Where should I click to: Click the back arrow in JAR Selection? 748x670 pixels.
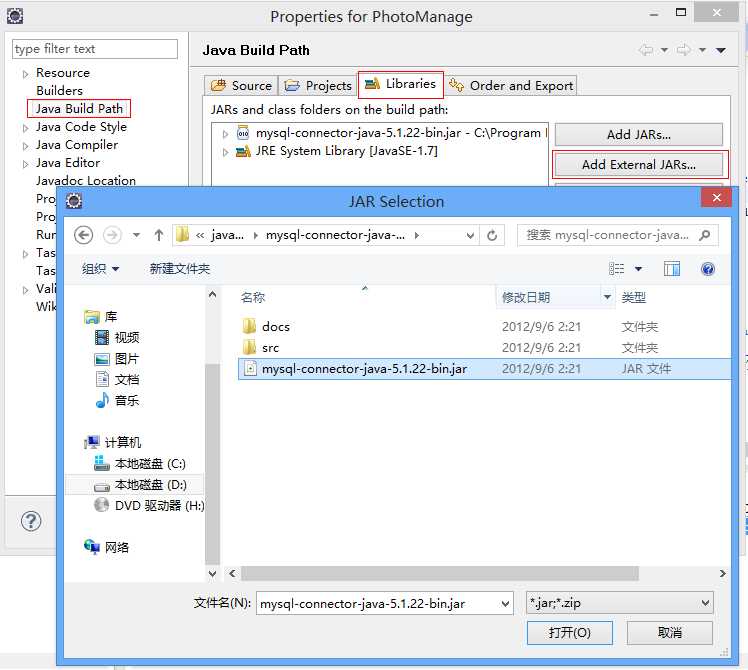pyautogui.click(x=83, y=235)
